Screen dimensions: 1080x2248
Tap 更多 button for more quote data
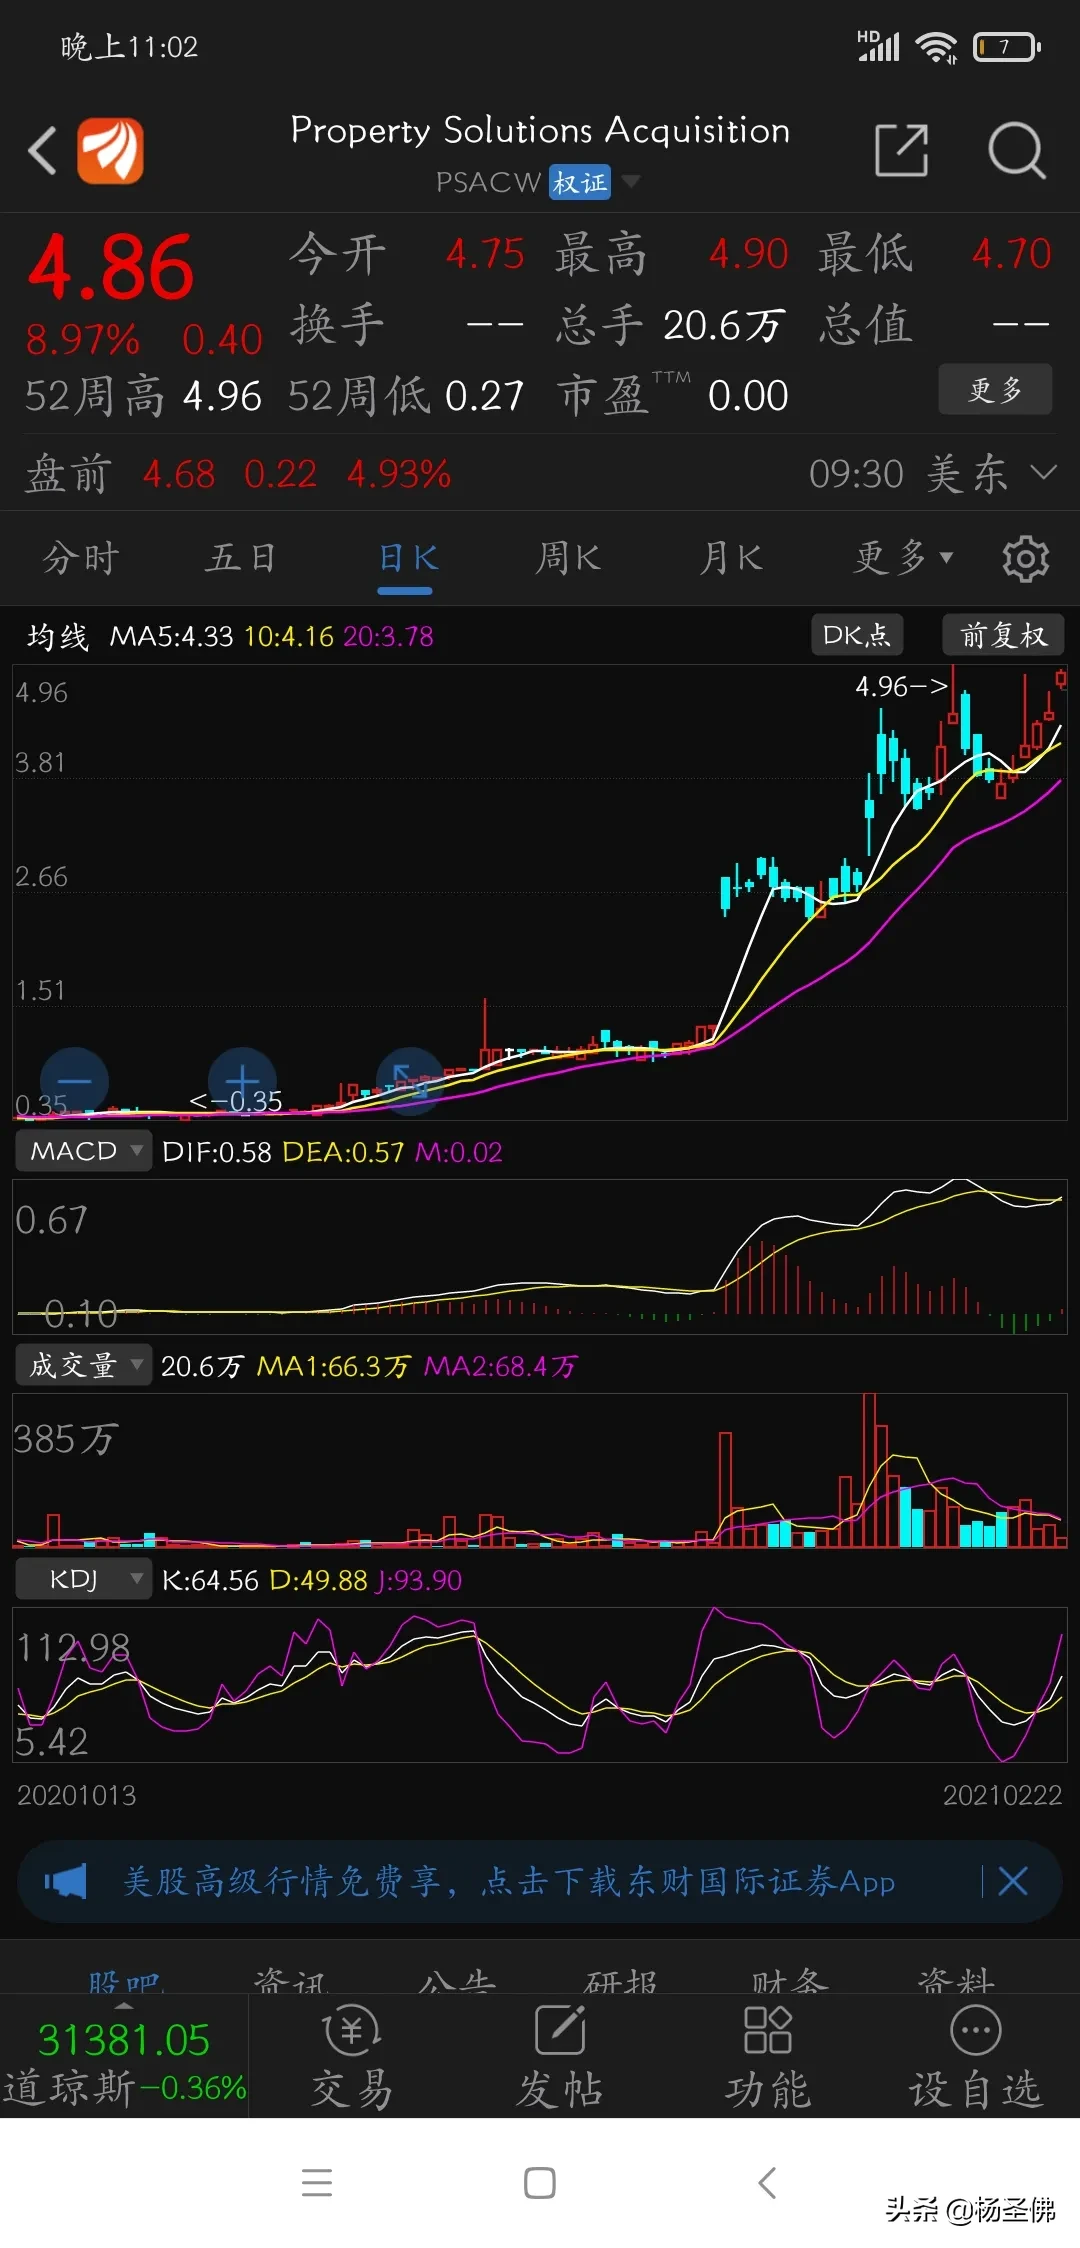pos(995,389)
